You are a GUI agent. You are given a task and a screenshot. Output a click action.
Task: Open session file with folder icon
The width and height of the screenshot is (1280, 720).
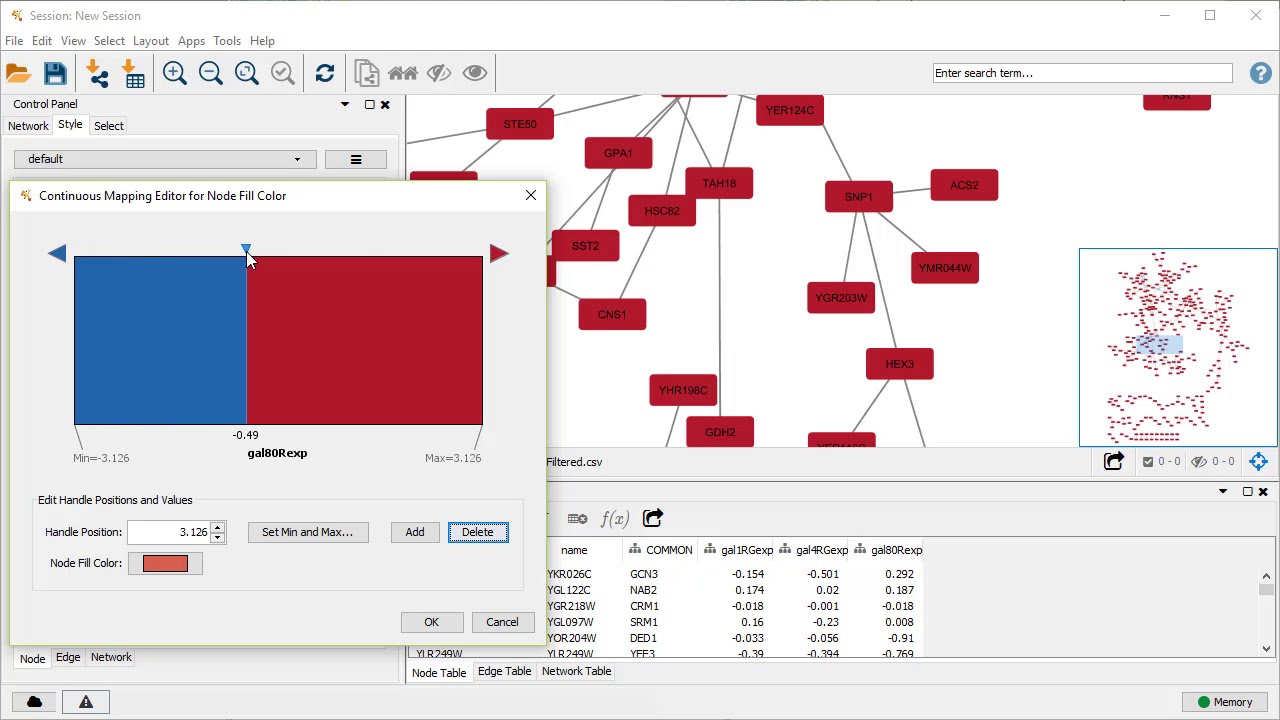tap(18, 73)
